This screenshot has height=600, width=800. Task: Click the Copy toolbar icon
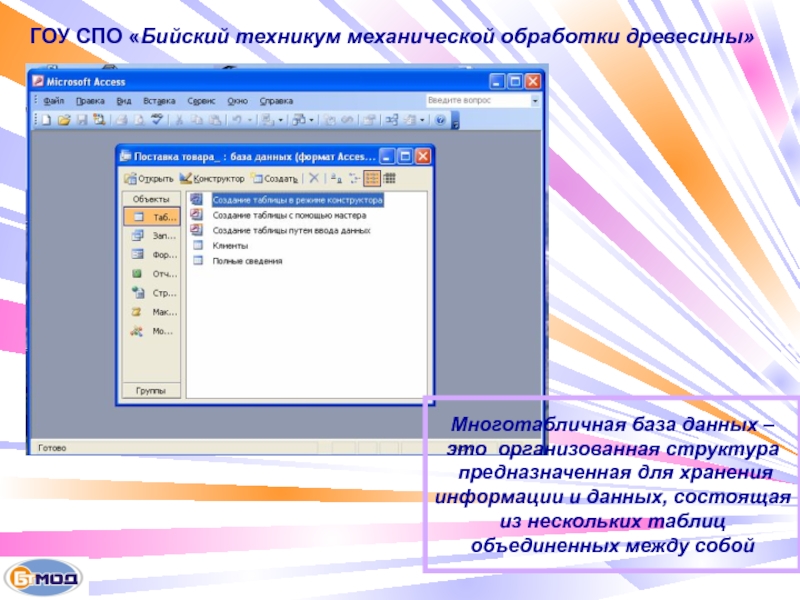196,120
